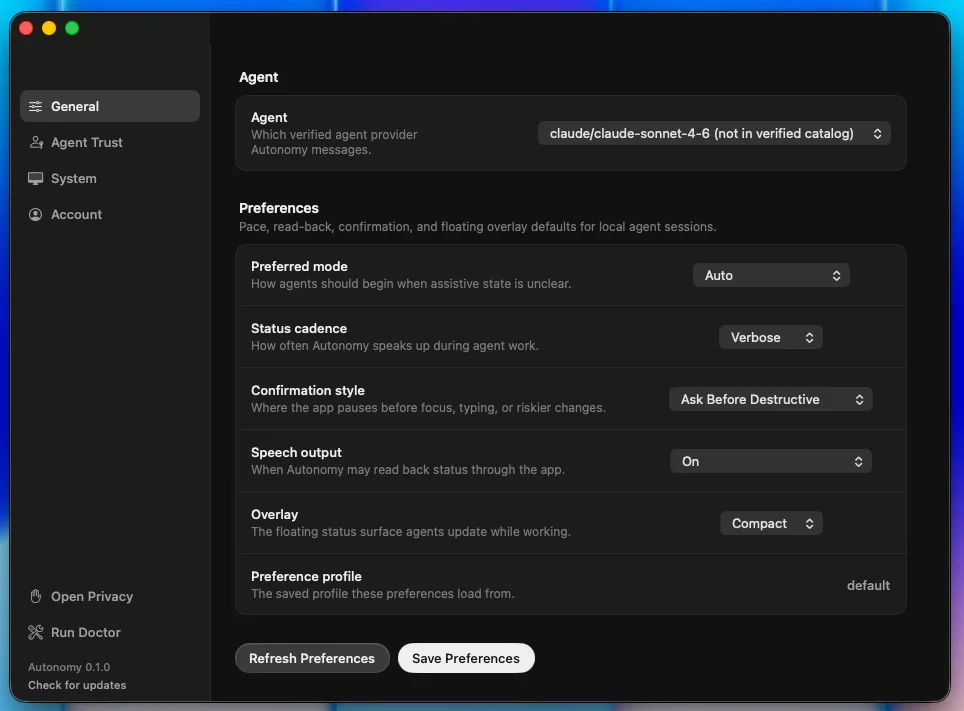
Task: Click the 'Confirmation style' label
Action: 307,391
